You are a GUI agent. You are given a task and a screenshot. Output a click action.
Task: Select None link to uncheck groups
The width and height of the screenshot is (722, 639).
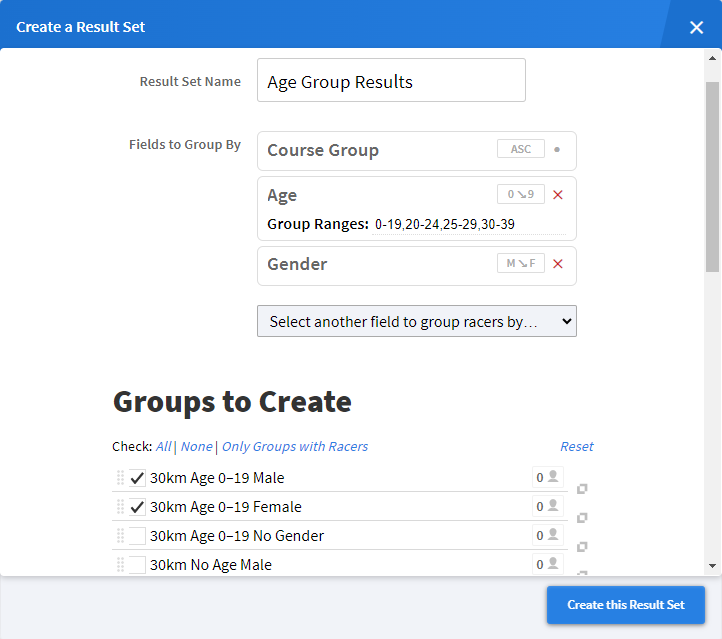[197, 447]
